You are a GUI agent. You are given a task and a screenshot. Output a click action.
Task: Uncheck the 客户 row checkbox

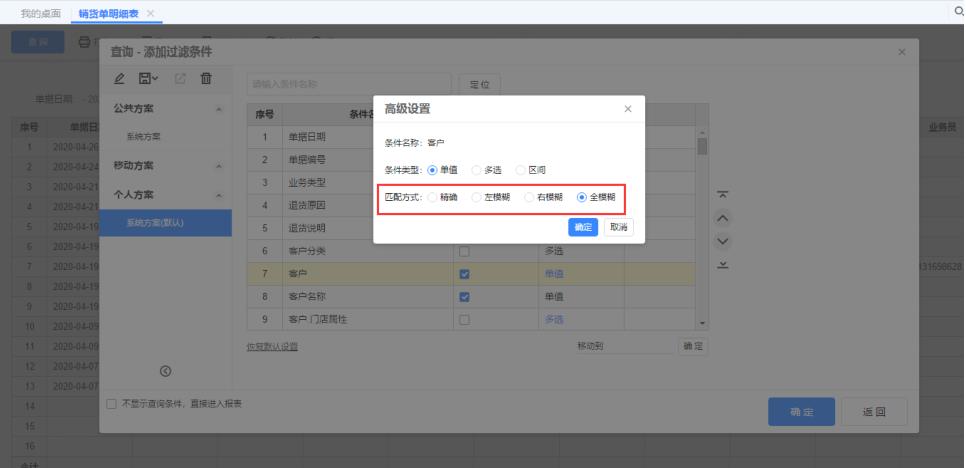465,274
